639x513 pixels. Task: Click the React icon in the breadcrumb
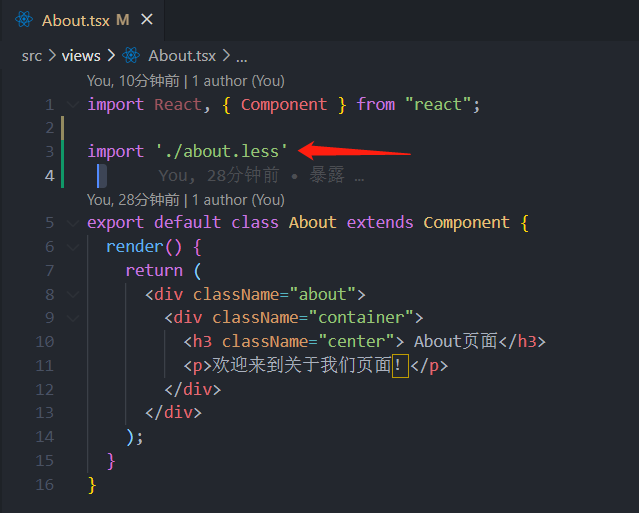[131, 55]
